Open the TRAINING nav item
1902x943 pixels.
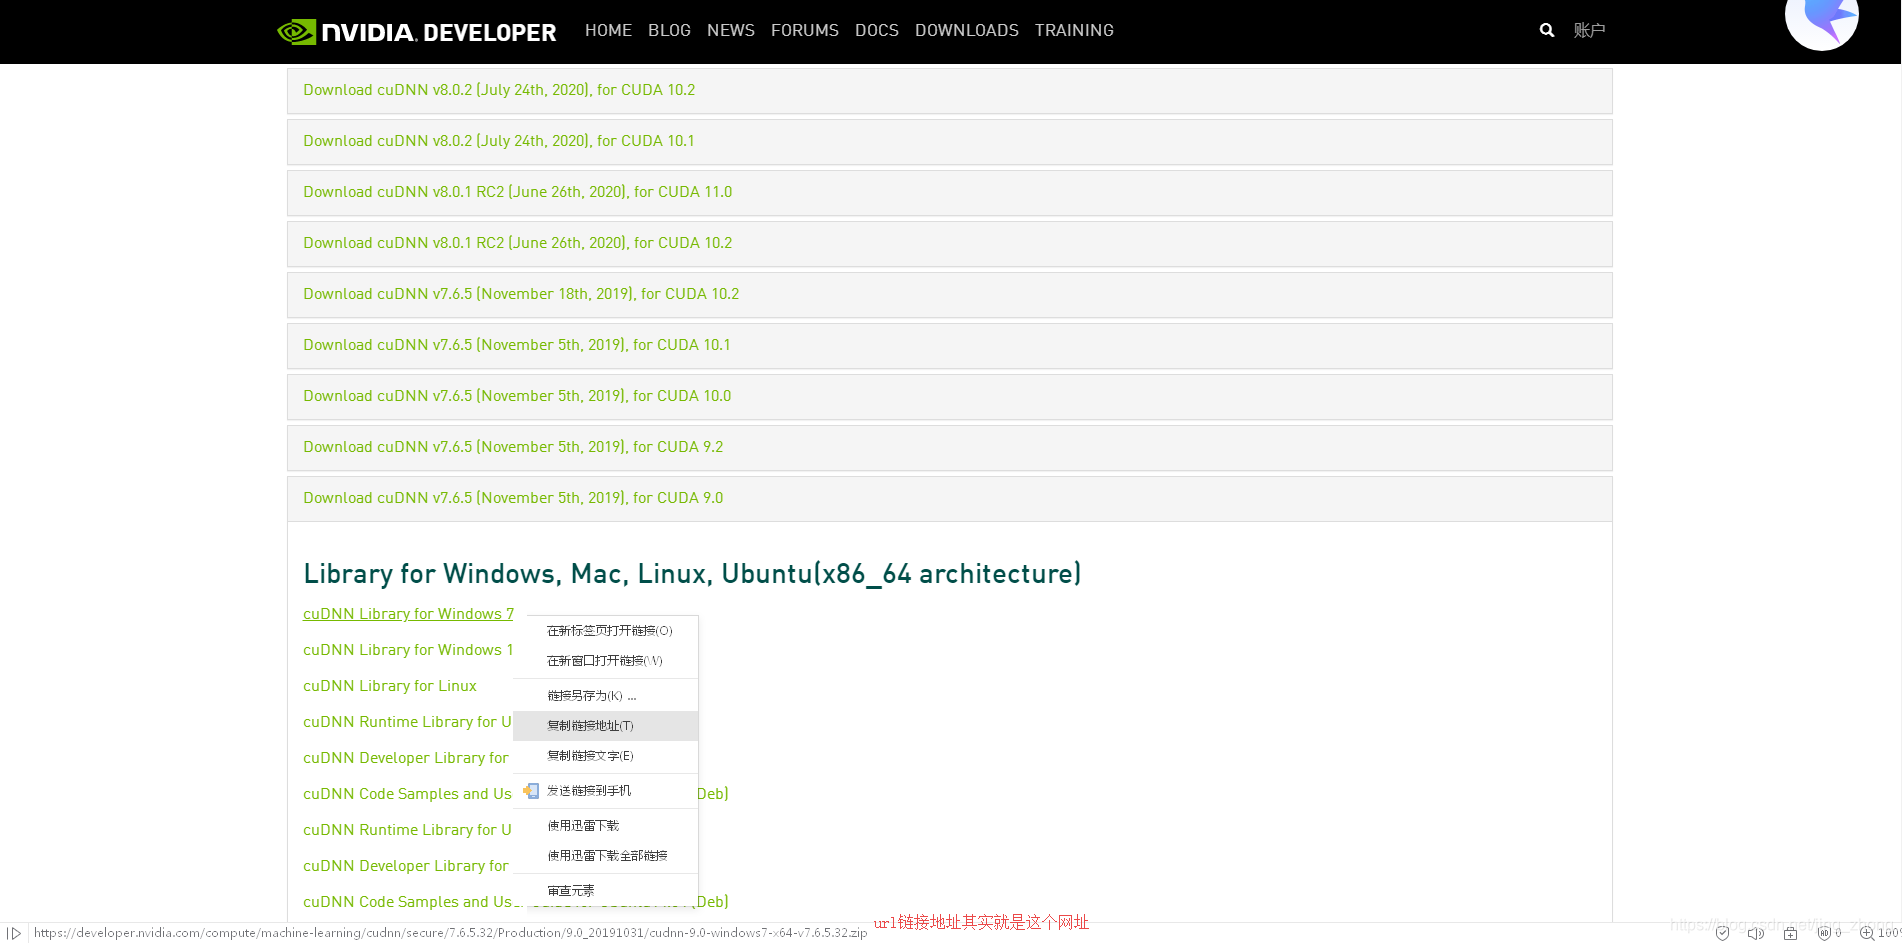[1074, 31]
